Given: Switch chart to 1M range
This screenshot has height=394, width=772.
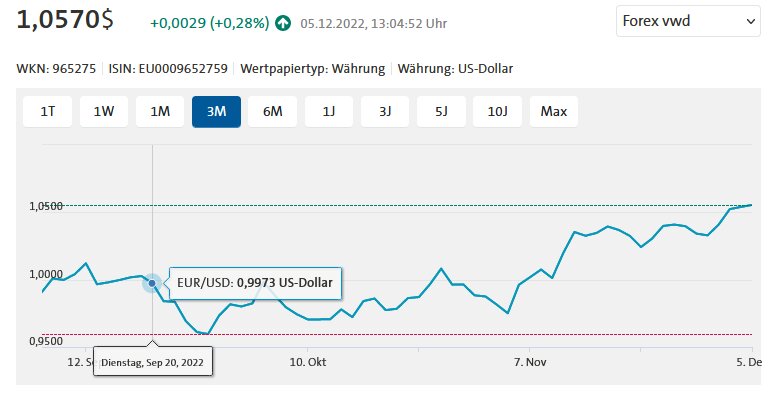Looking at the screenshot, I should coord(160,111).
